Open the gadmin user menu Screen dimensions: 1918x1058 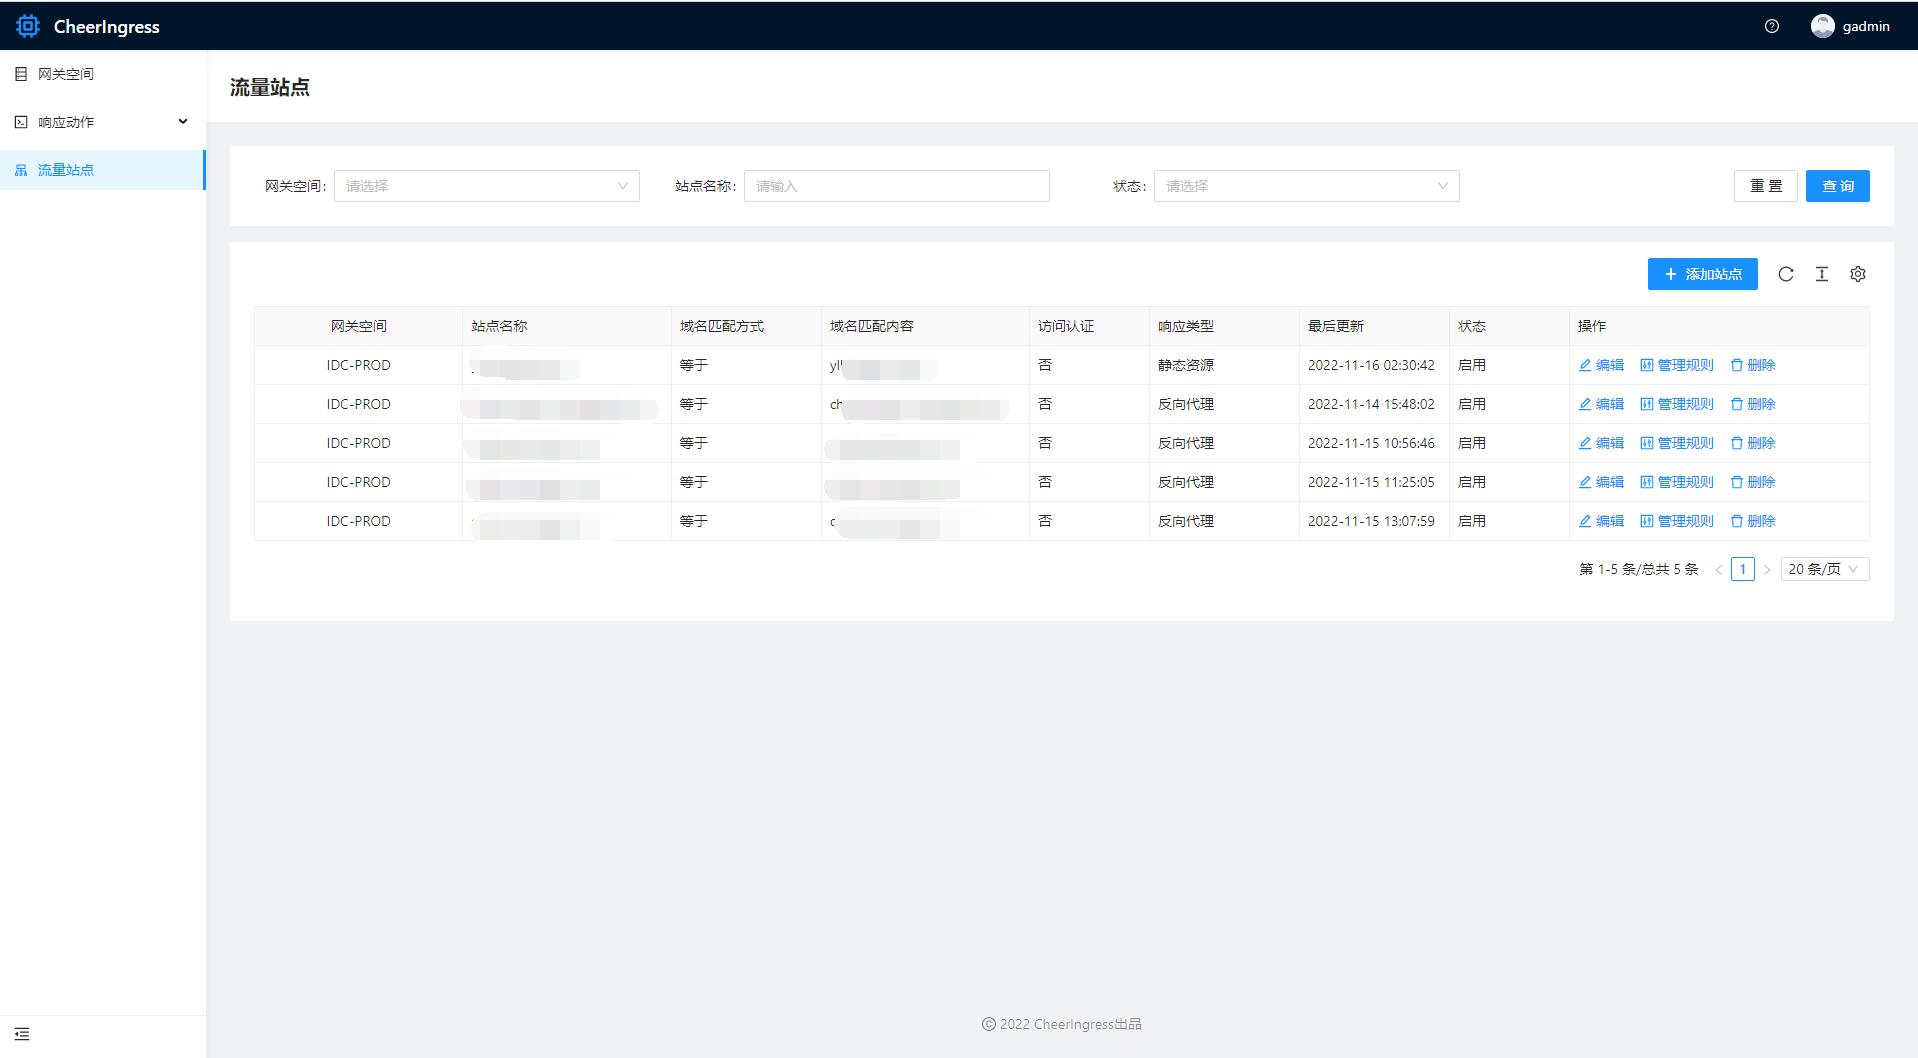(x=1851, y=27)
